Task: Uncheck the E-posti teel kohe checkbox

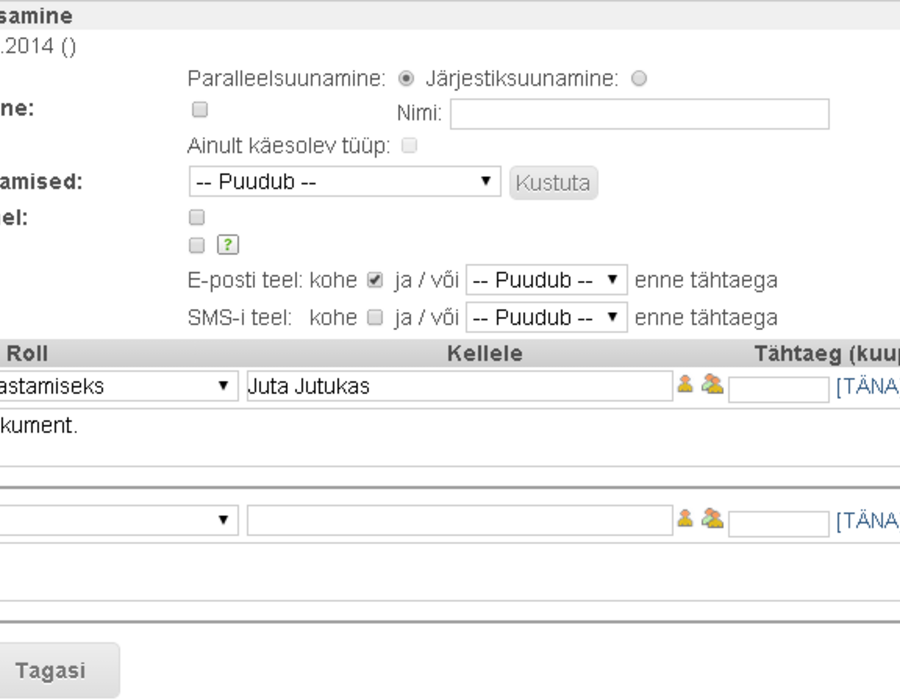Action: click(375, 280)
